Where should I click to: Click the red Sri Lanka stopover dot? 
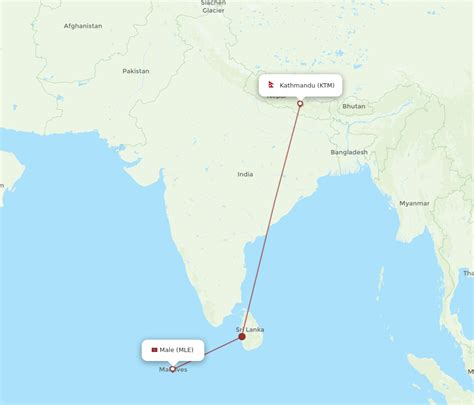pyautogui.click(x=242, y=337)
